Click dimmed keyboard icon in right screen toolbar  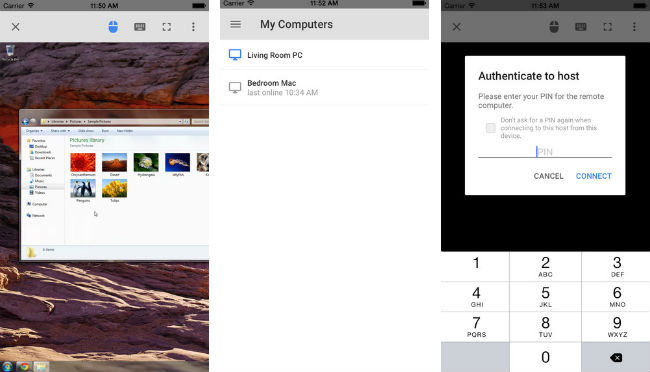(581, 27)
